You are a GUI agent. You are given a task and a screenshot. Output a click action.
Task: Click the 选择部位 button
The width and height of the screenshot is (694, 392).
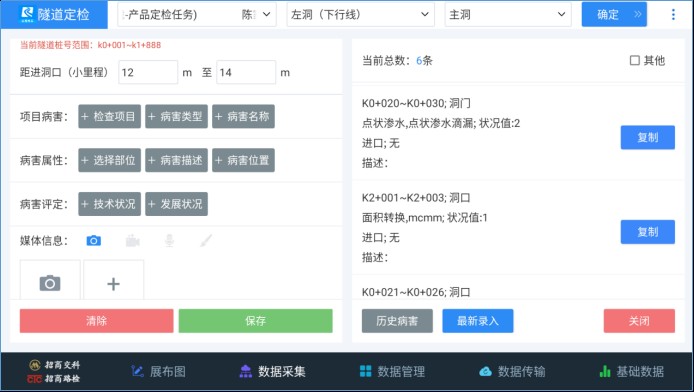109,160
